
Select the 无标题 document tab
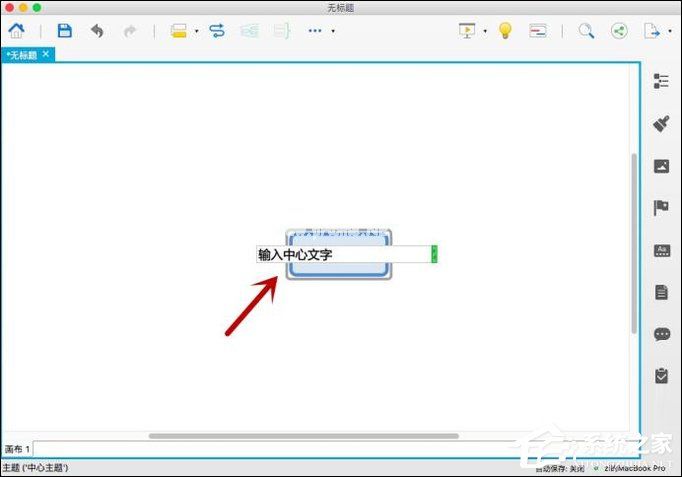22,54
